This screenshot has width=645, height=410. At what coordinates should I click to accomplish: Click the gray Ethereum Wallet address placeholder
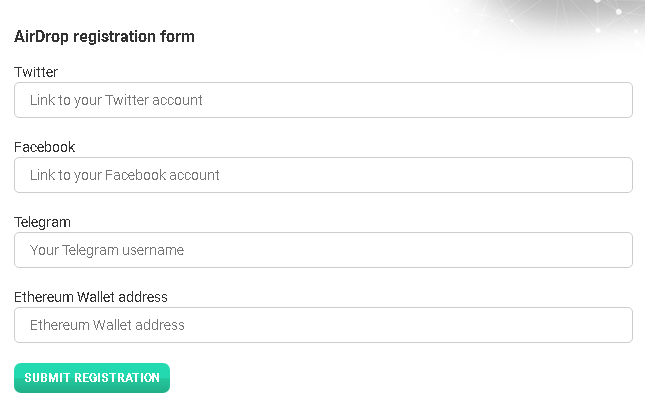tap(107, 325)
